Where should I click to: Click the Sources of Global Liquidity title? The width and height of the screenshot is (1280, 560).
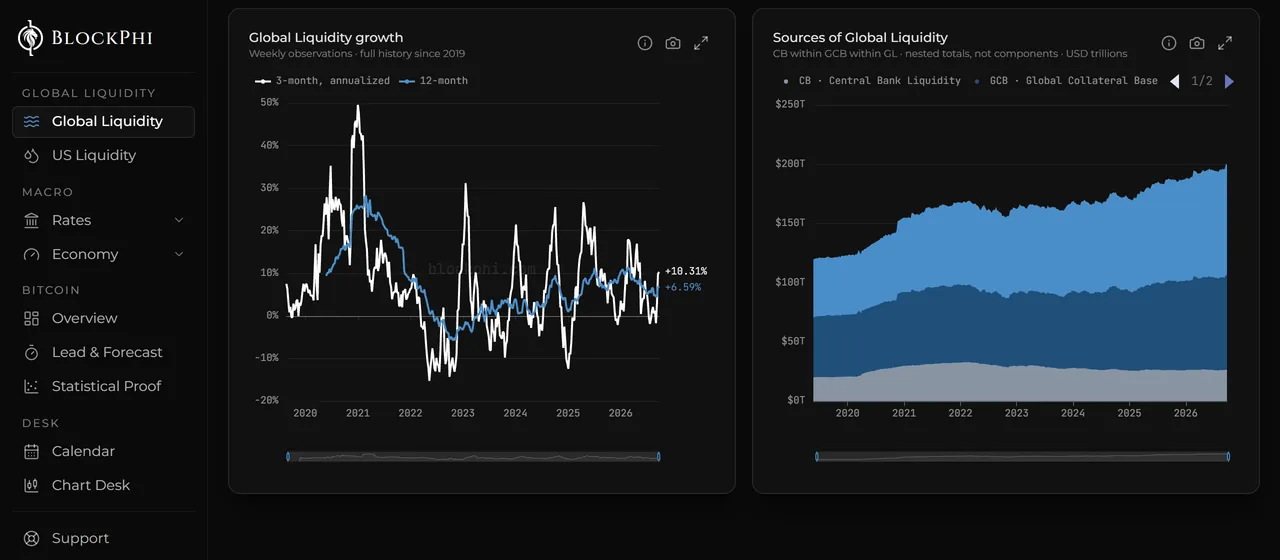[860, 38]
